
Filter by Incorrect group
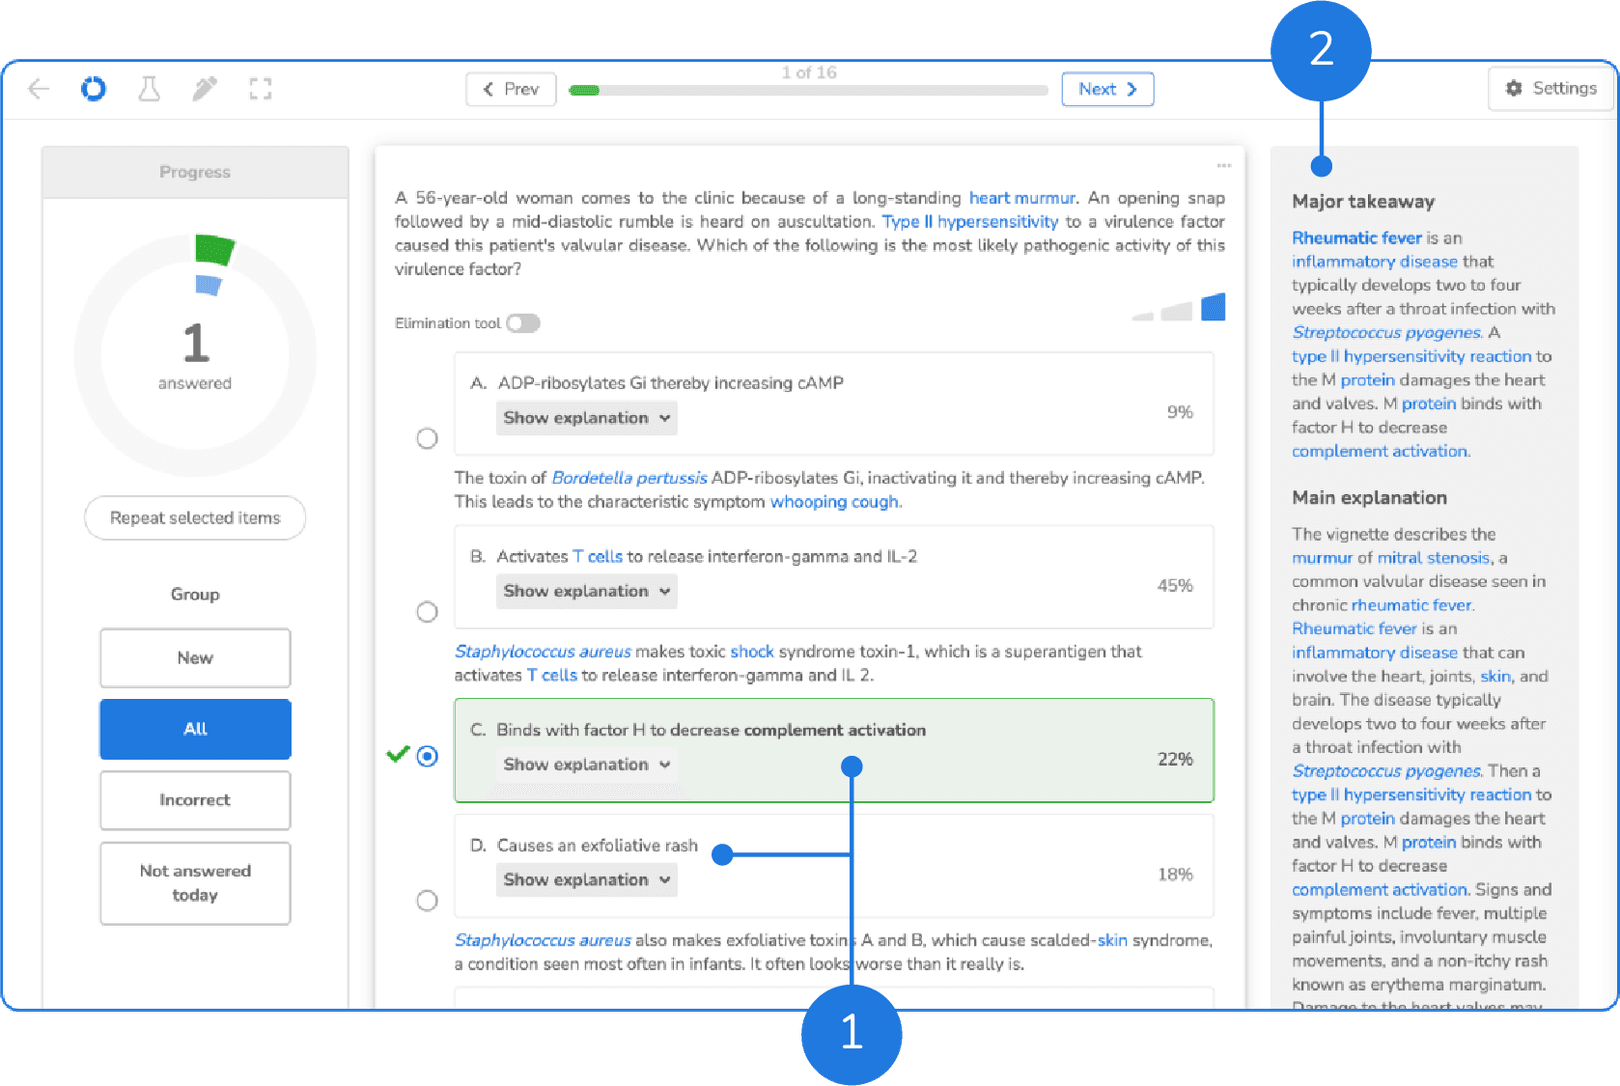tap(195, 800)
